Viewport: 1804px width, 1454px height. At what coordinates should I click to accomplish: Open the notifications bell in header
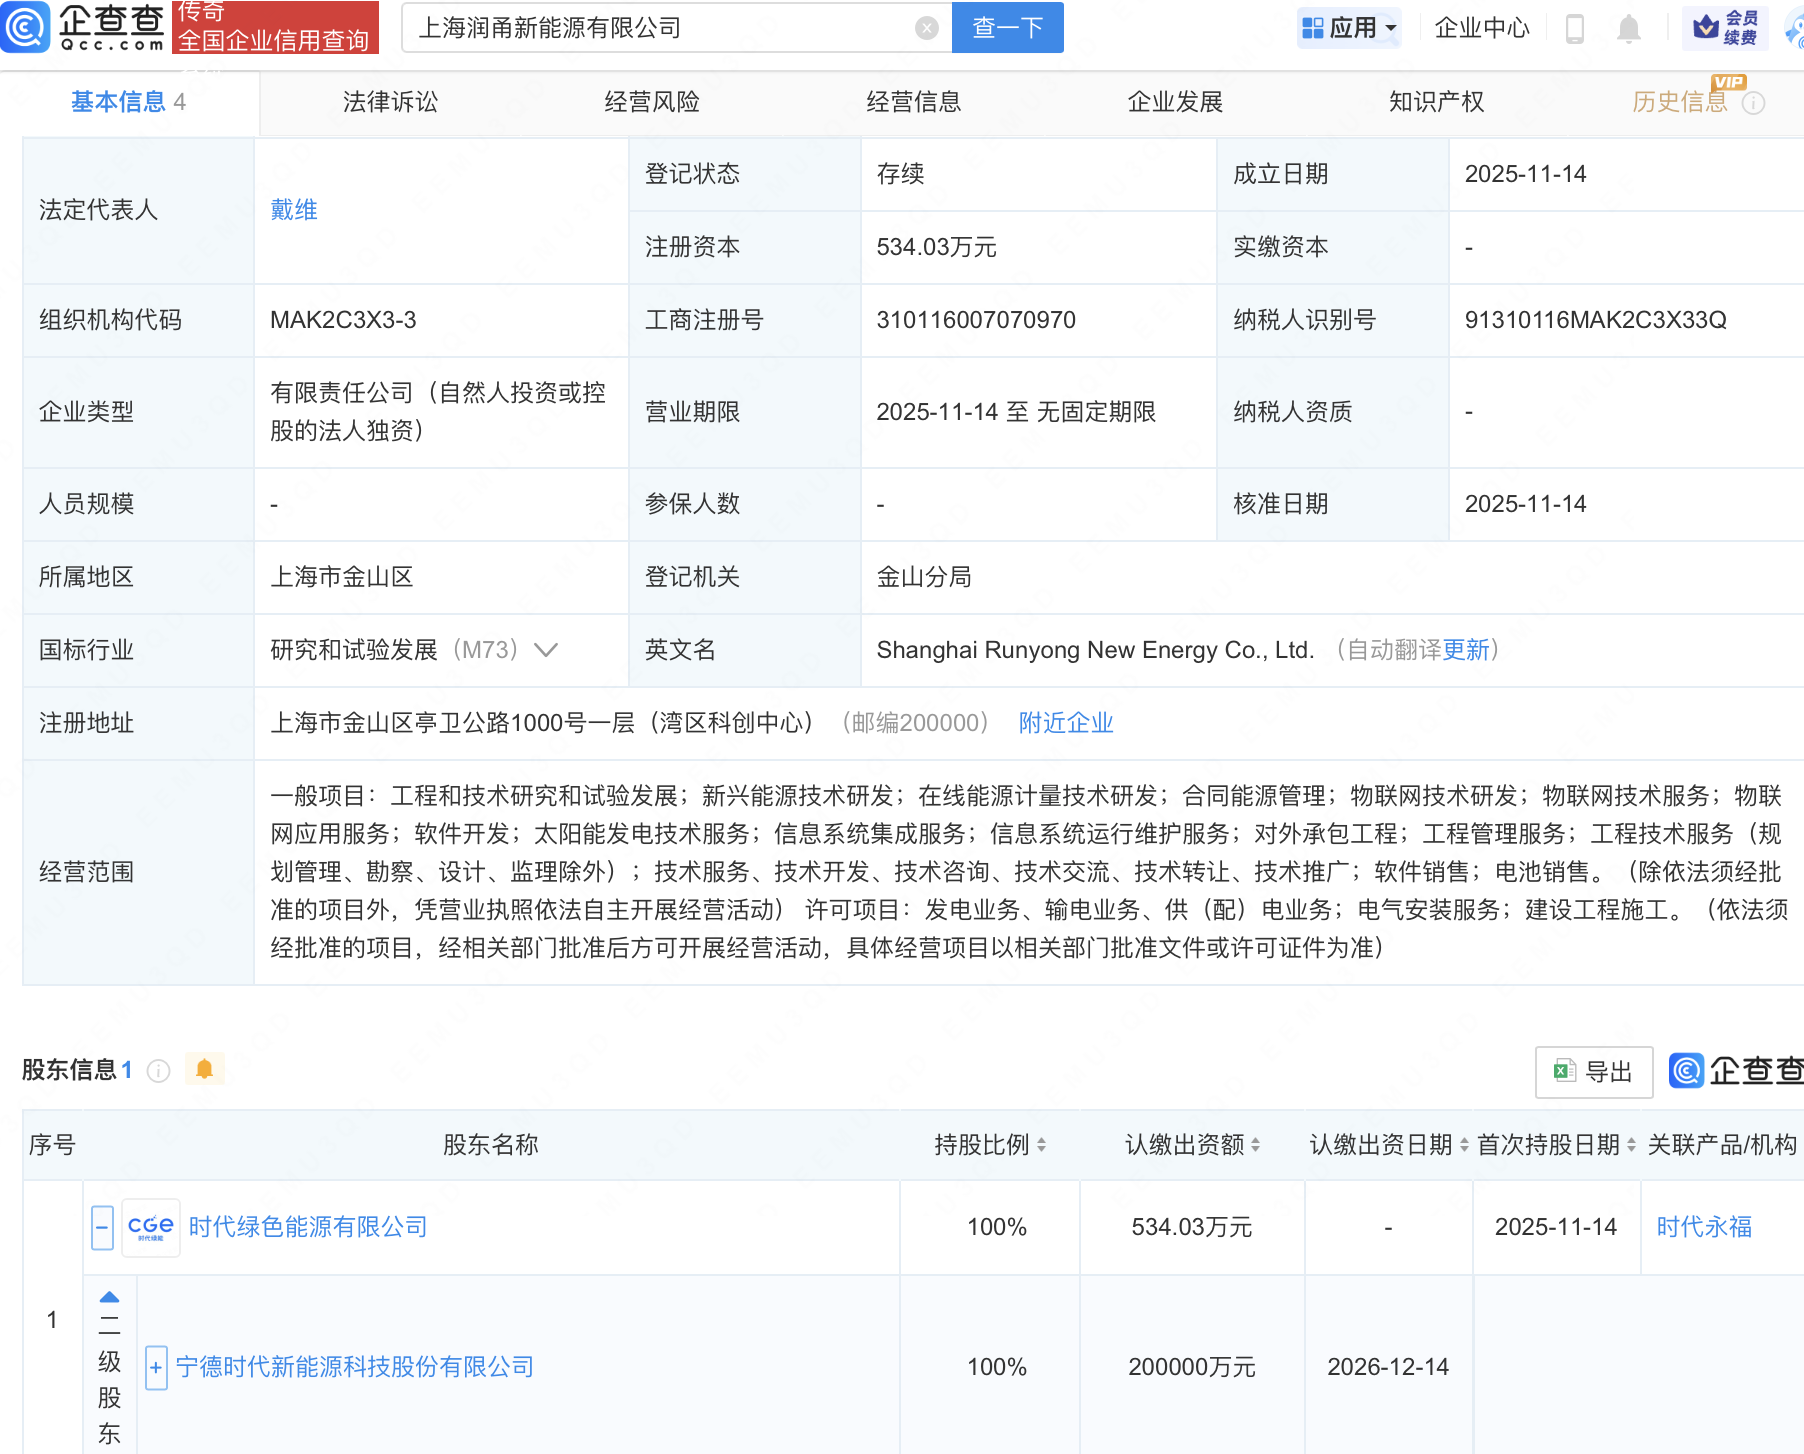1628,29
